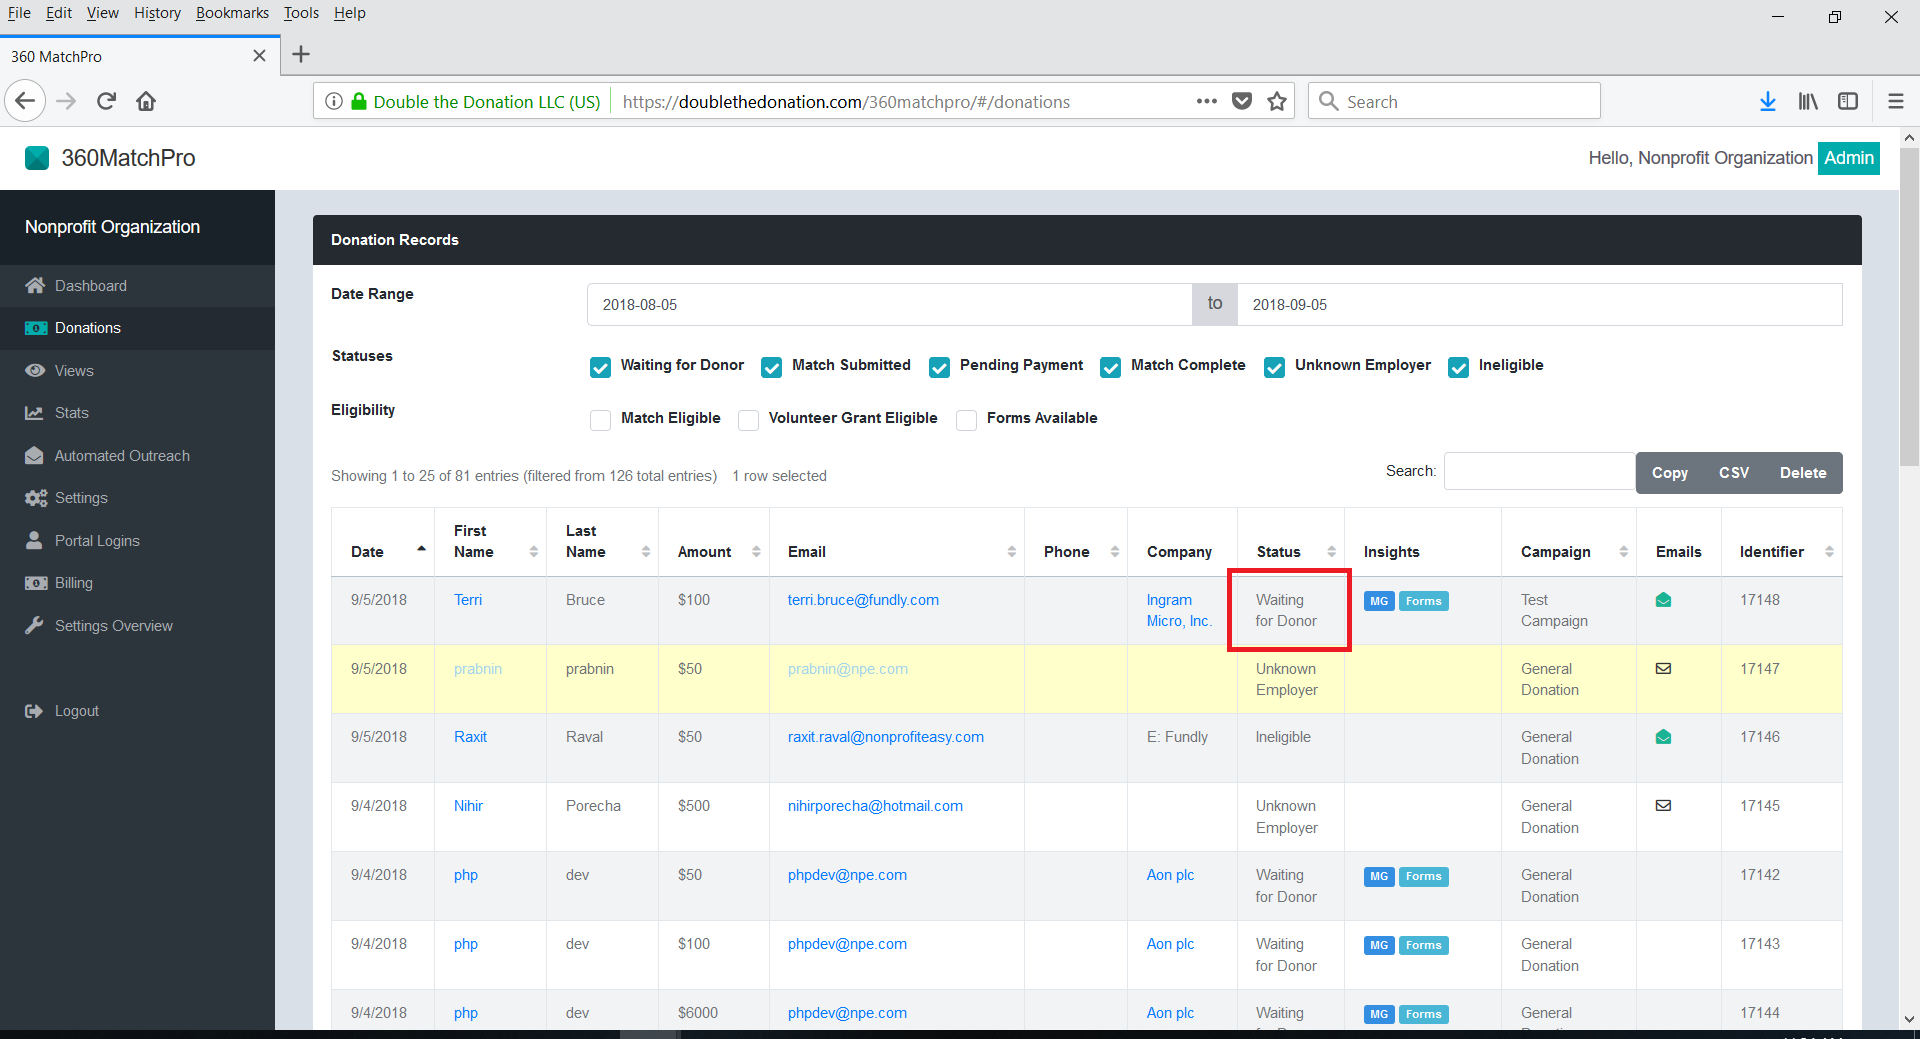Uncheck the Pending Payment status
The height and width of the screenshot is (1039, 1920).
point(939,367)
